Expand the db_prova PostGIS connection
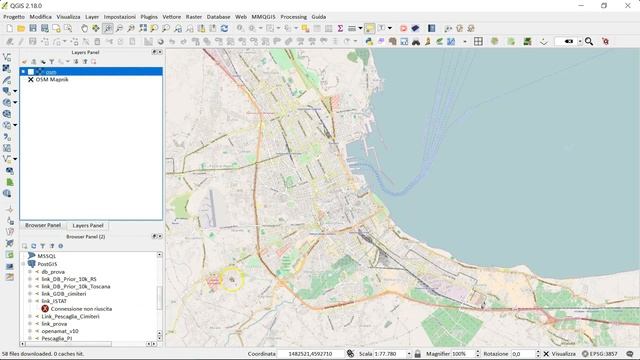Image resolution: width=640 pixels, height=360 pixels. point(30,271)
